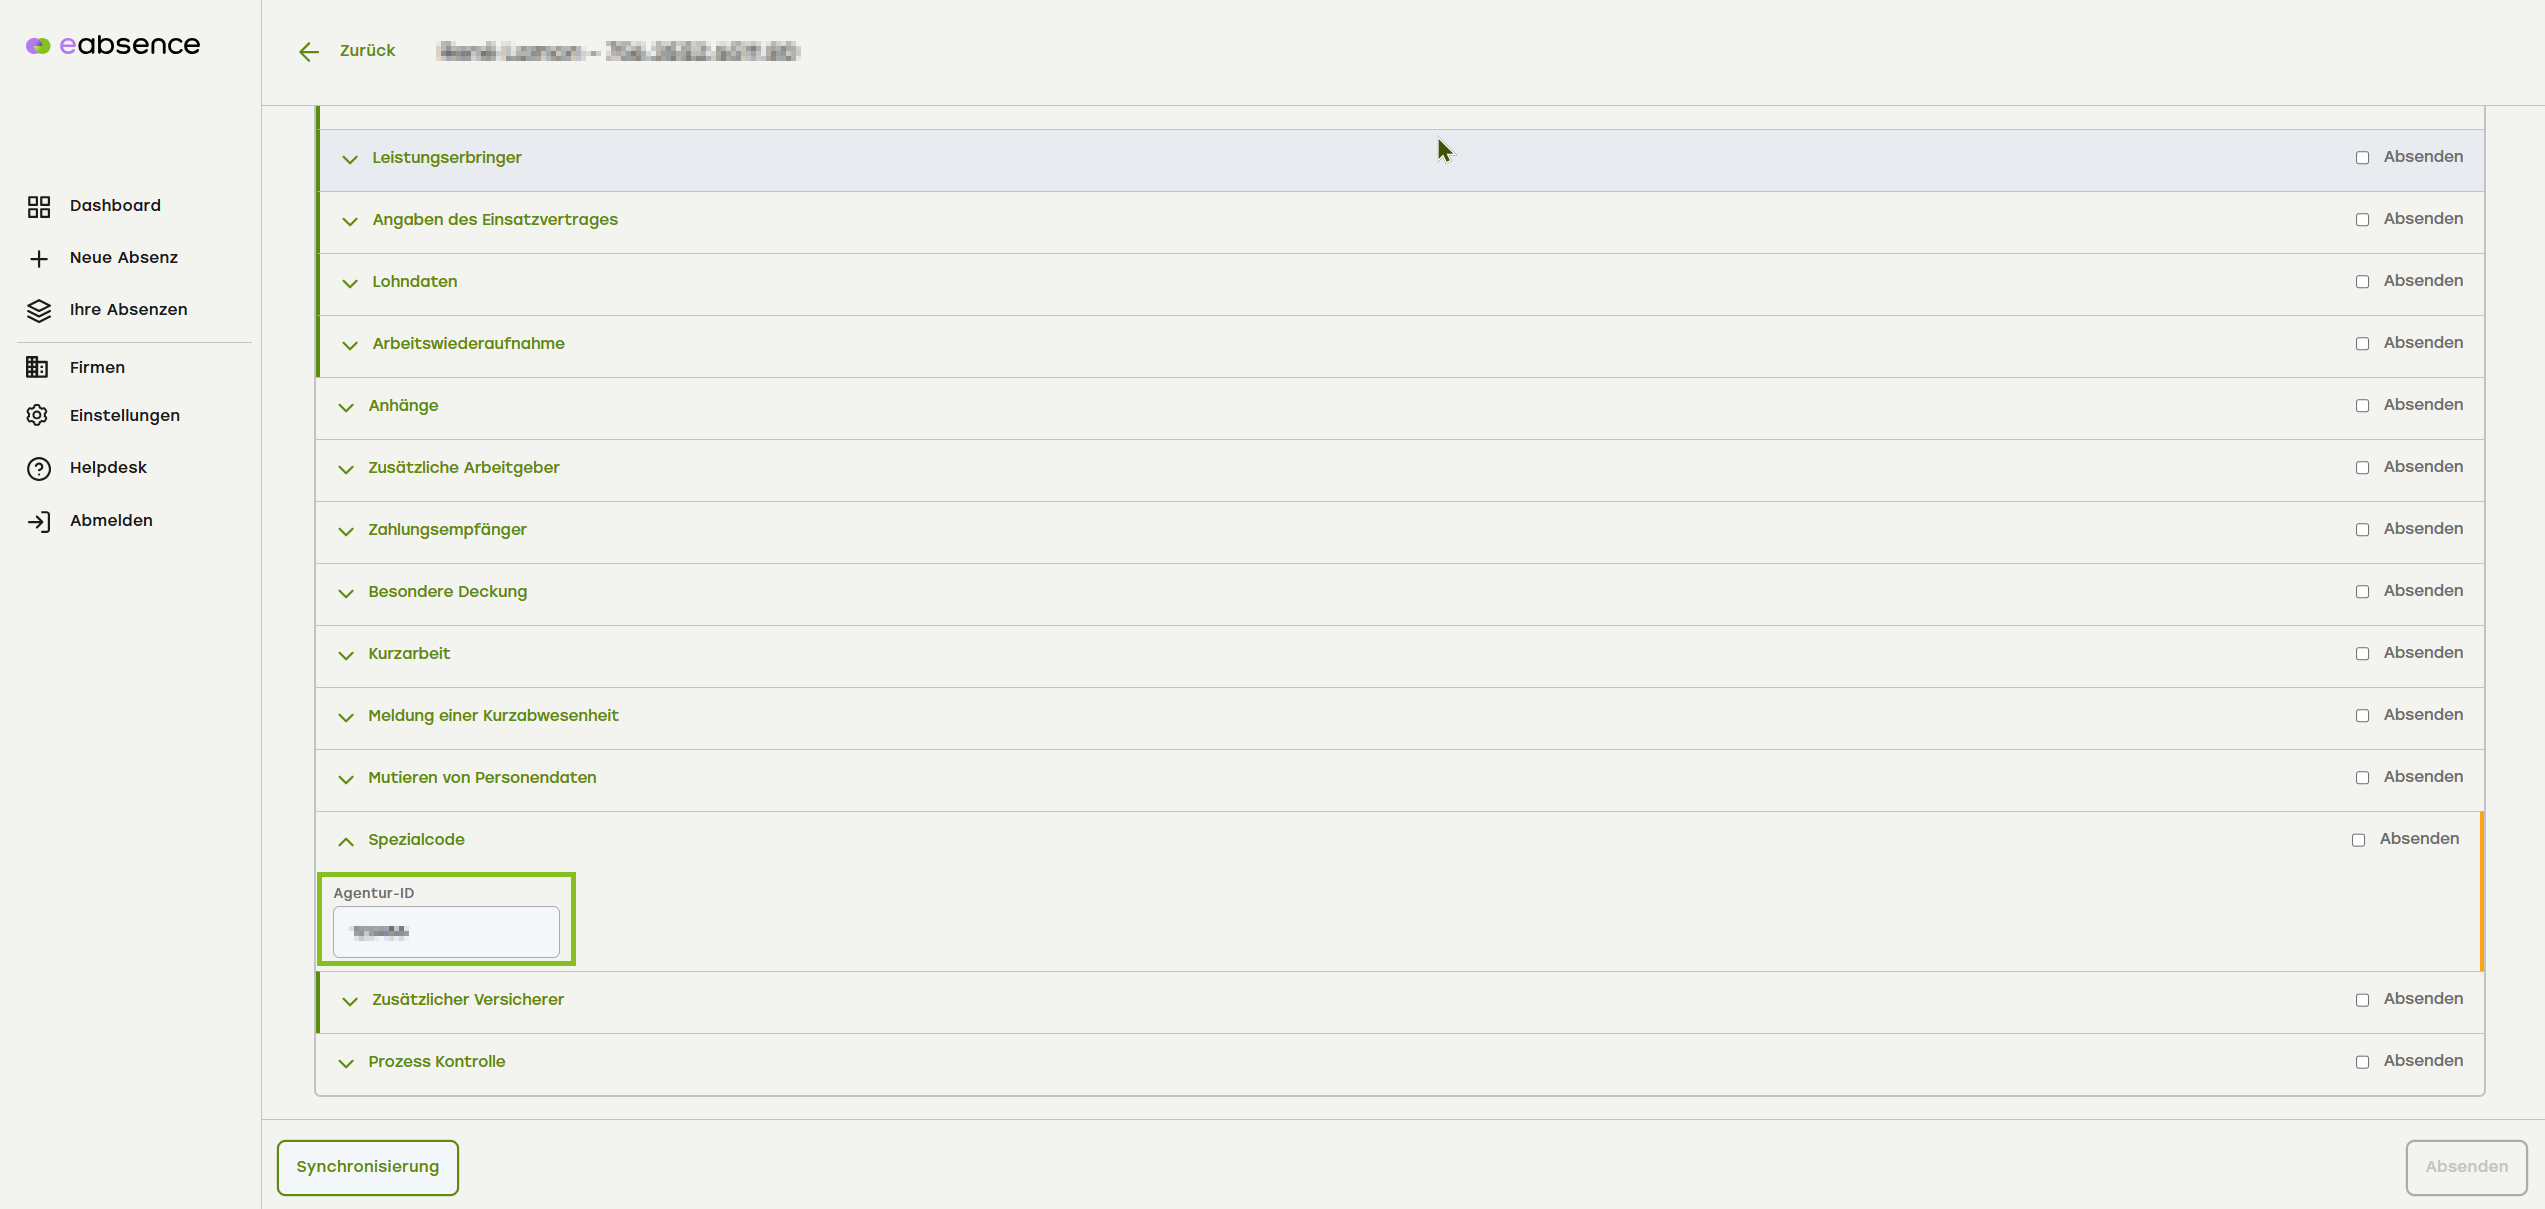The width and height of the screenshot is (2545, 1209).
Task: Enable Absenden checkbox in Spezialcode row
Action: click(x=2358, y=840)
